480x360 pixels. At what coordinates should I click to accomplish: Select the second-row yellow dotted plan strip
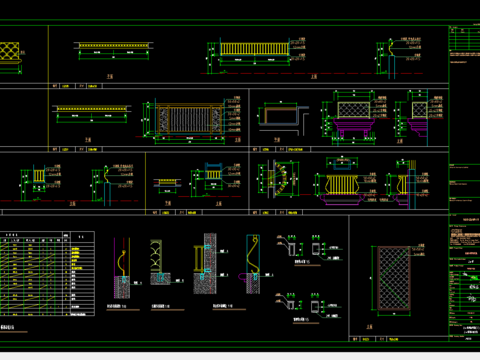click(92, 109)
